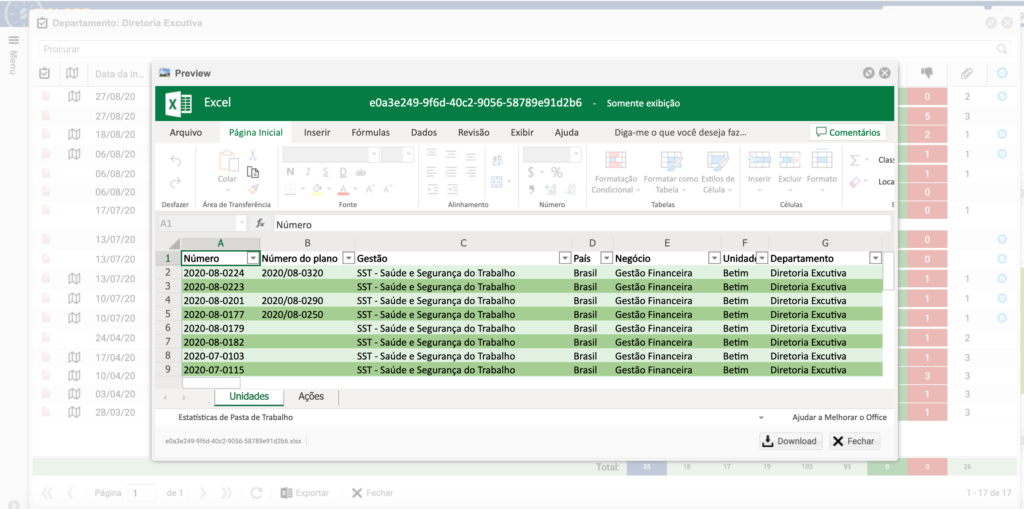Switch to the Revisão ribbon tab

tap(473, 133)
